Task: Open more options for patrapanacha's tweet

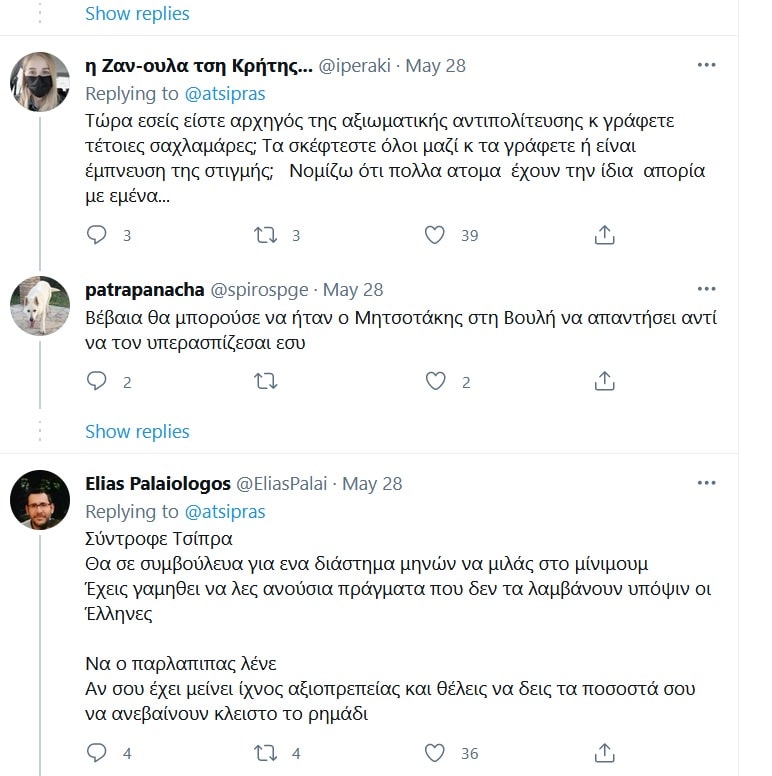Action: pos(706,289)
